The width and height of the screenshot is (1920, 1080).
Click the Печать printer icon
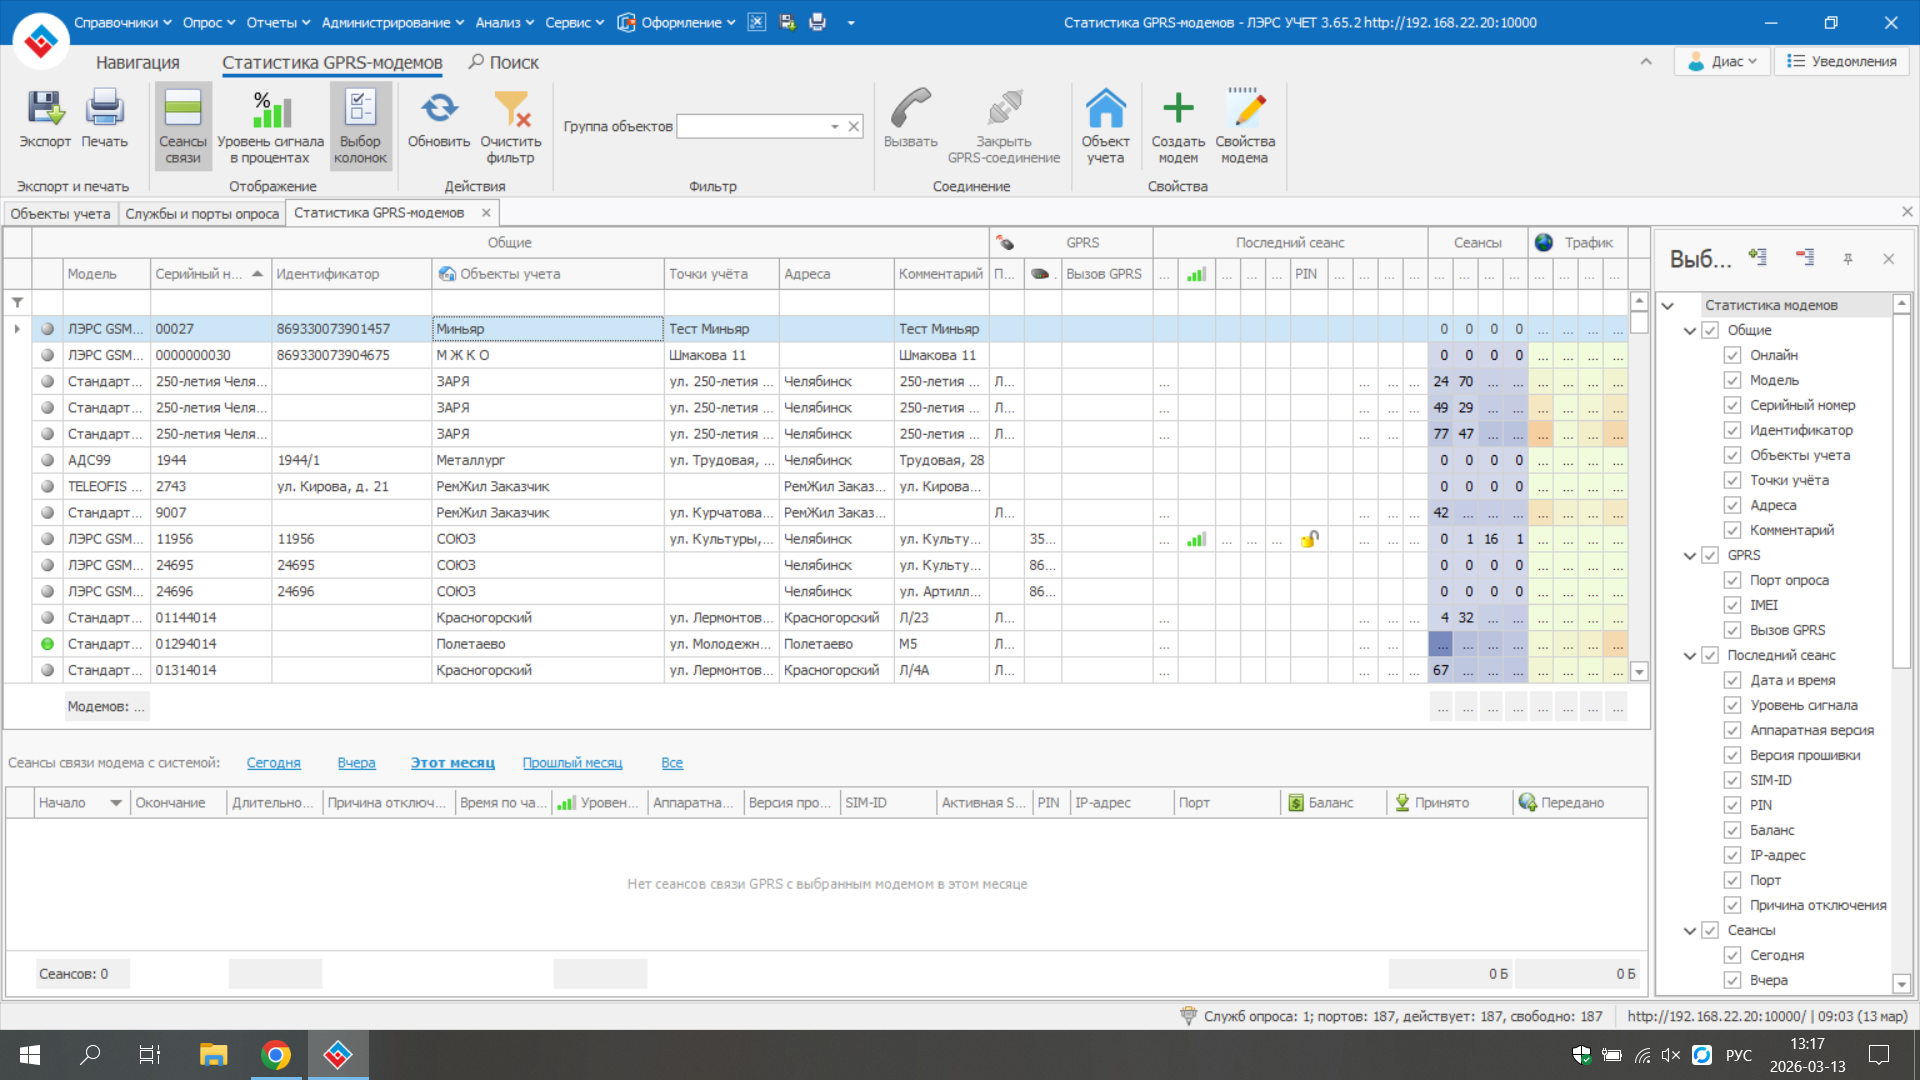[x=104, y=109]
